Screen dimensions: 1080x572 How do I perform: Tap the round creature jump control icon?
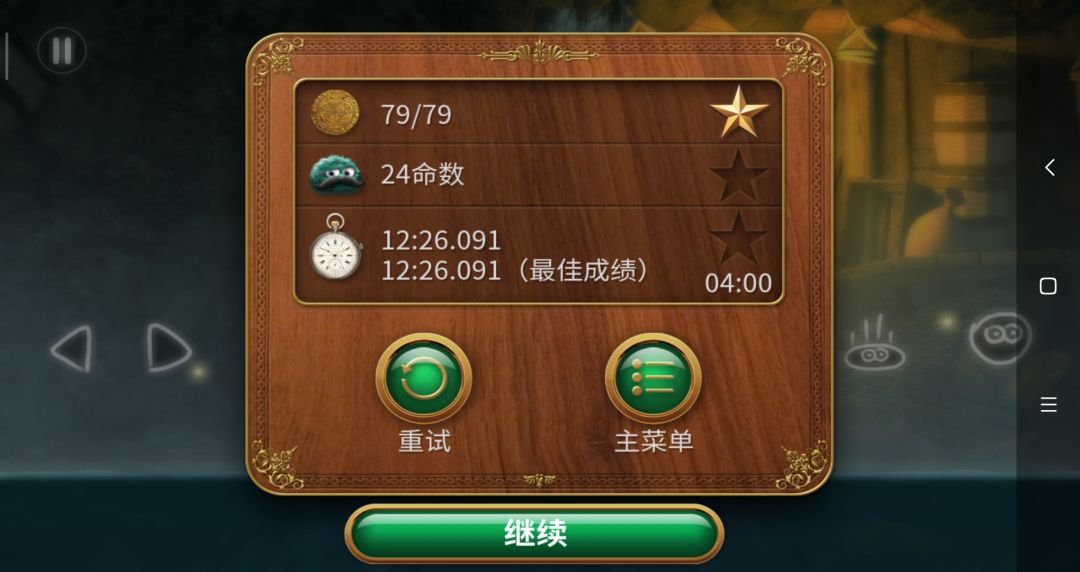1000,337
